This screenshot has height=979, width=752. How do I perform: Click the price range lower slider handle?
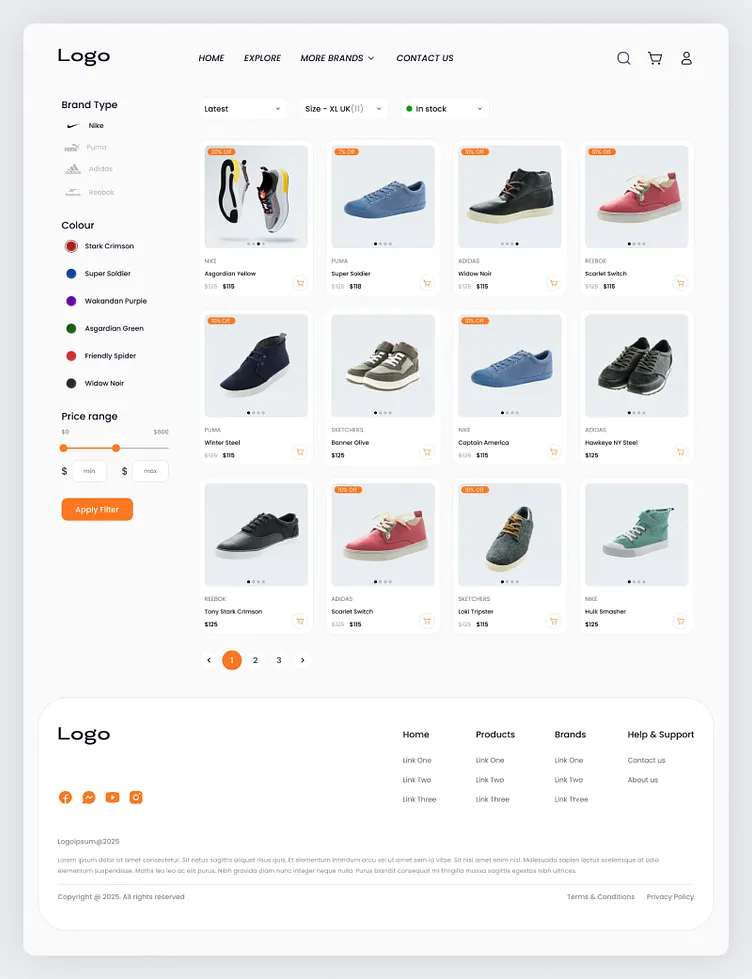pos(63,448)
